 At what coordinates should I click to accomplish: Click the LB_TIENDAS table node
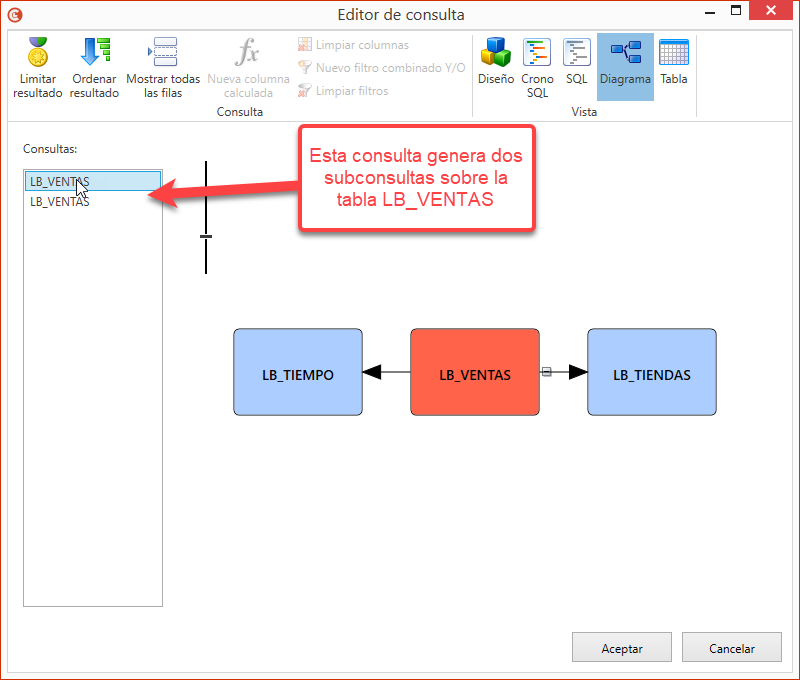pos(651,372)
